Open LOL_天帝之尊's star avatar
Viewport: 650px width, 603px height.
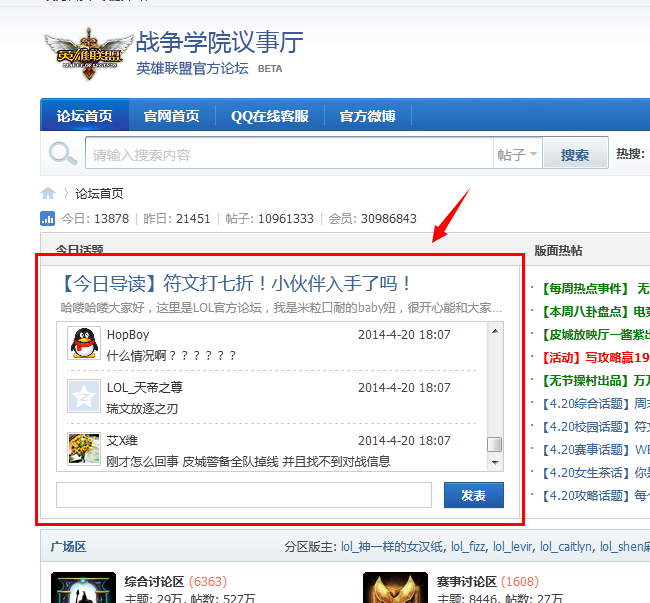pyautogui.click(x=84, y=396)
